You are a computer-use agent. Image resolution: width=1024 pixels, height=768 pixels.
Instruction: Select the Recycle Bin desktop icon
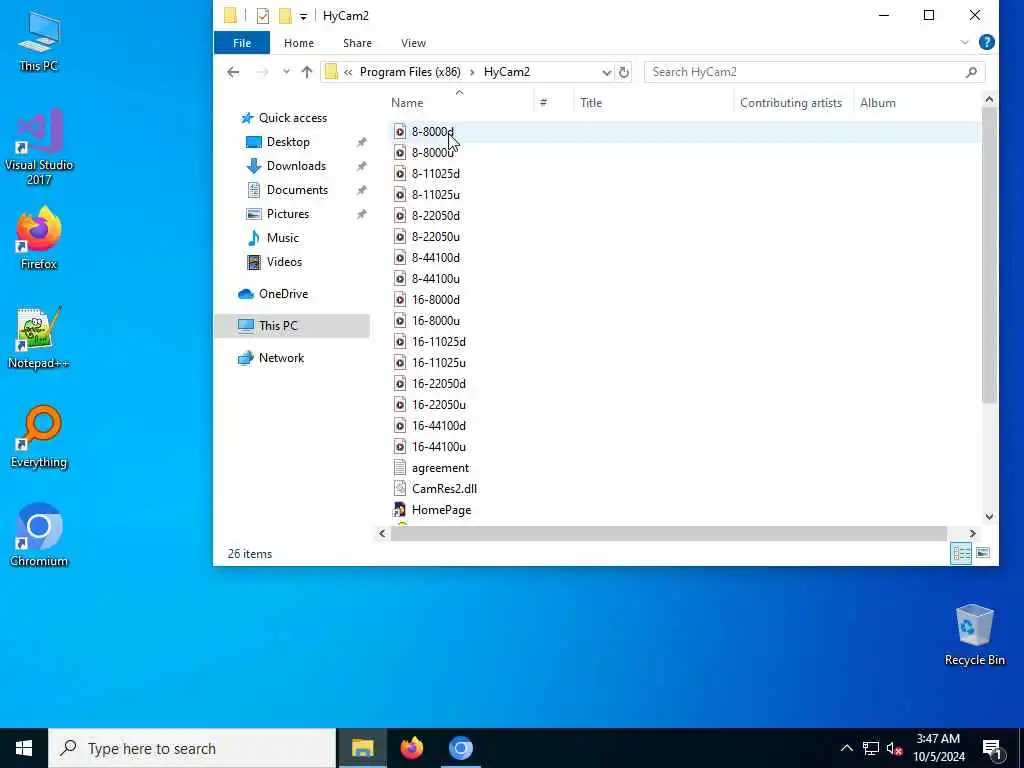(x=974, y=635)
